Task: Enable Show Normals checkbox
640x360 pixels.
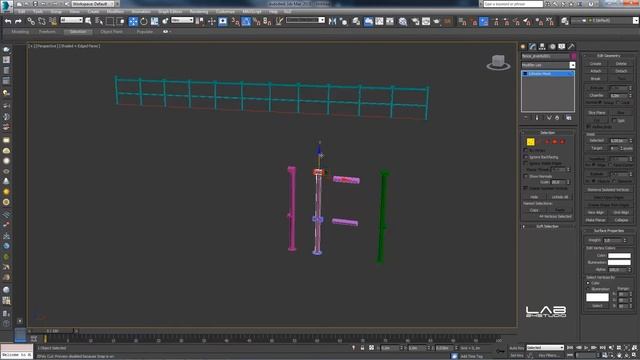Action: pyautogui.click(x=526, y=176)
